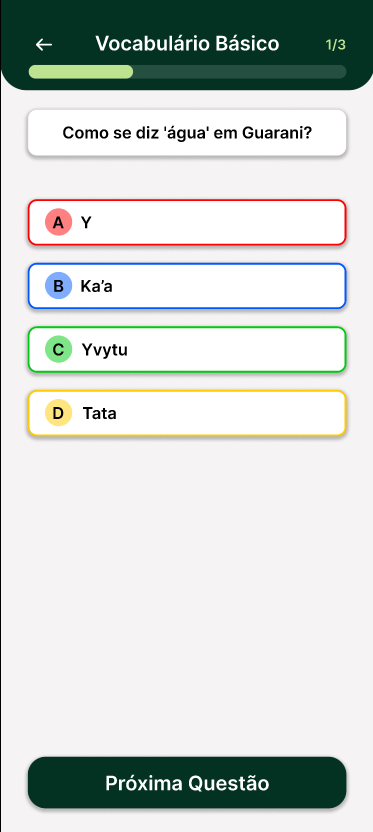Image resolution: width=373 pixels, height=832 pixels.
Task: Click the empty right side of the yellow-bordered card
Action: 239,413
